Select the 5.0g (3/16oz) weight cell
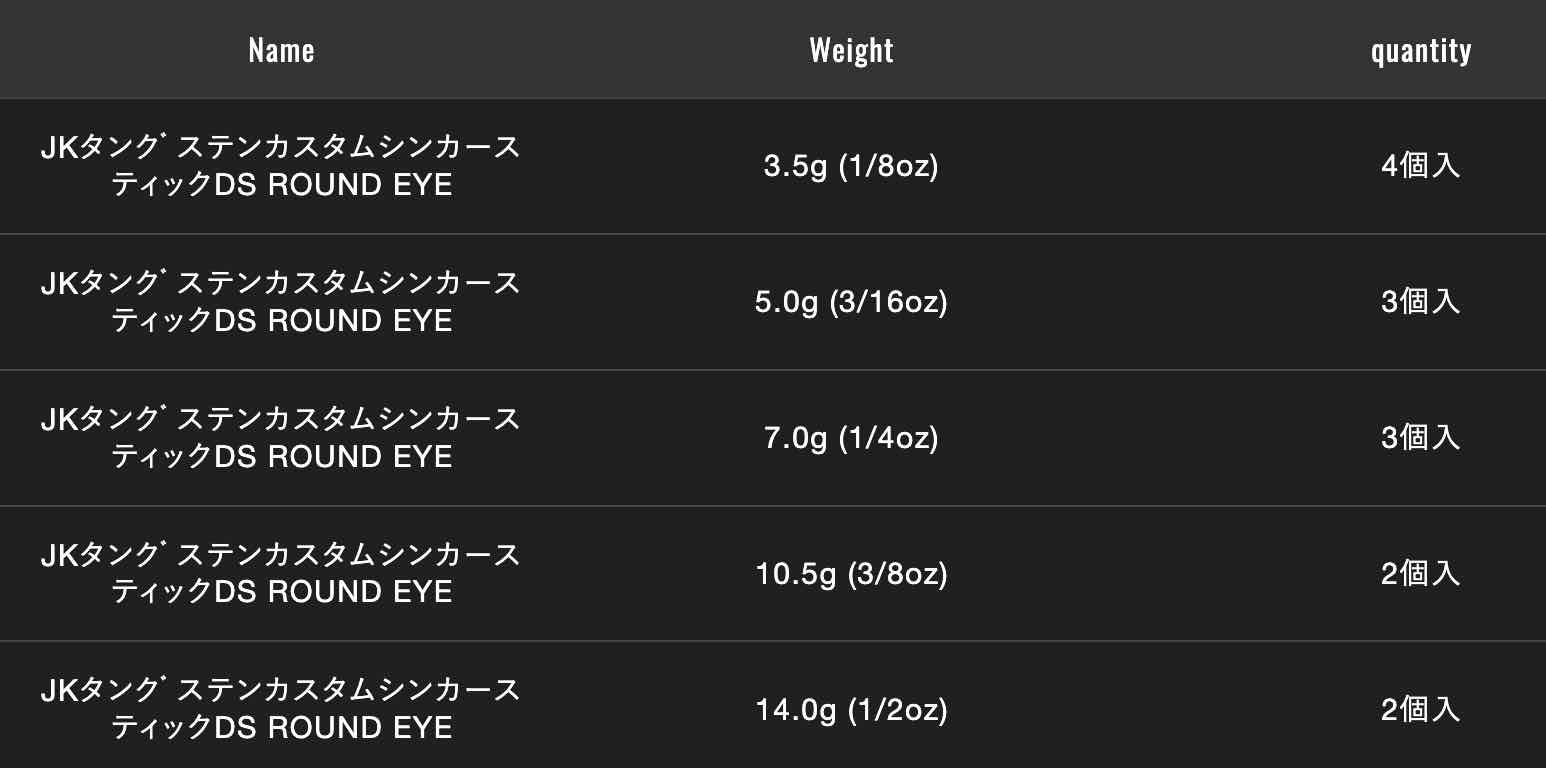Image resolution: width=1546 pixels, height=768 pixels. 851,302
